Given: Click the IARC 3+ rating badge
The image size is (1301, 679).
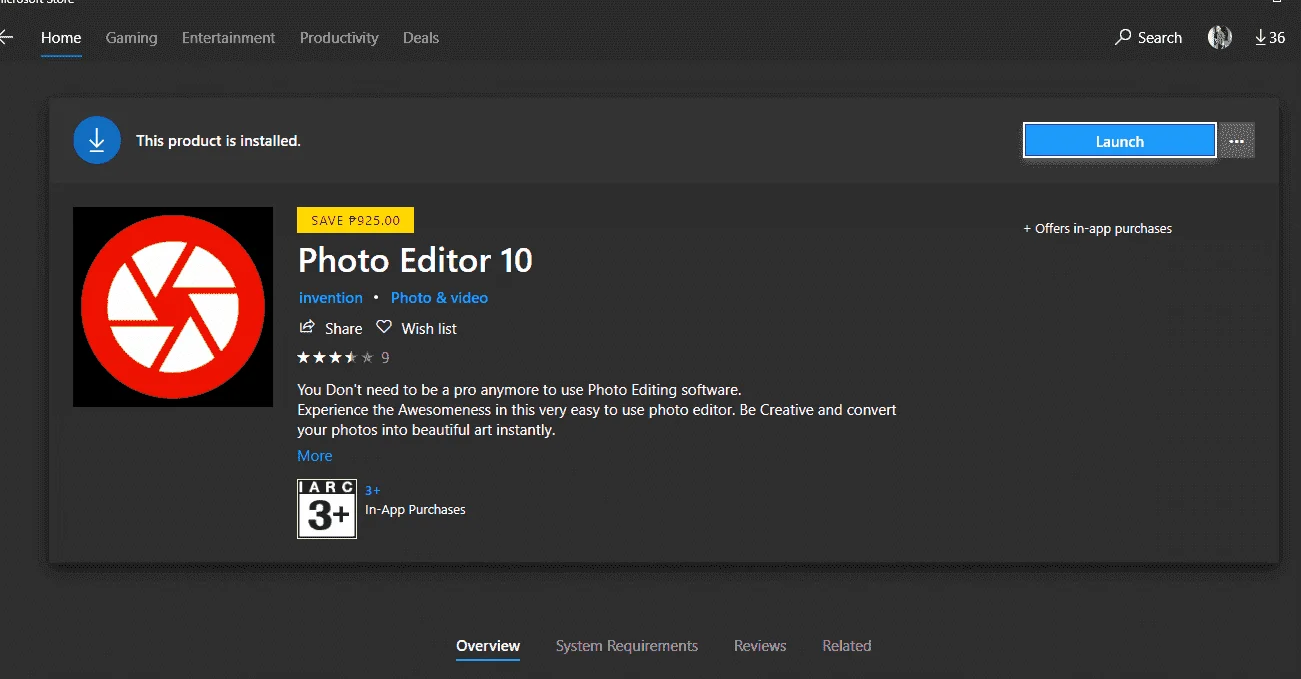Looking at the screenshot, I should (x=327, y=509).
